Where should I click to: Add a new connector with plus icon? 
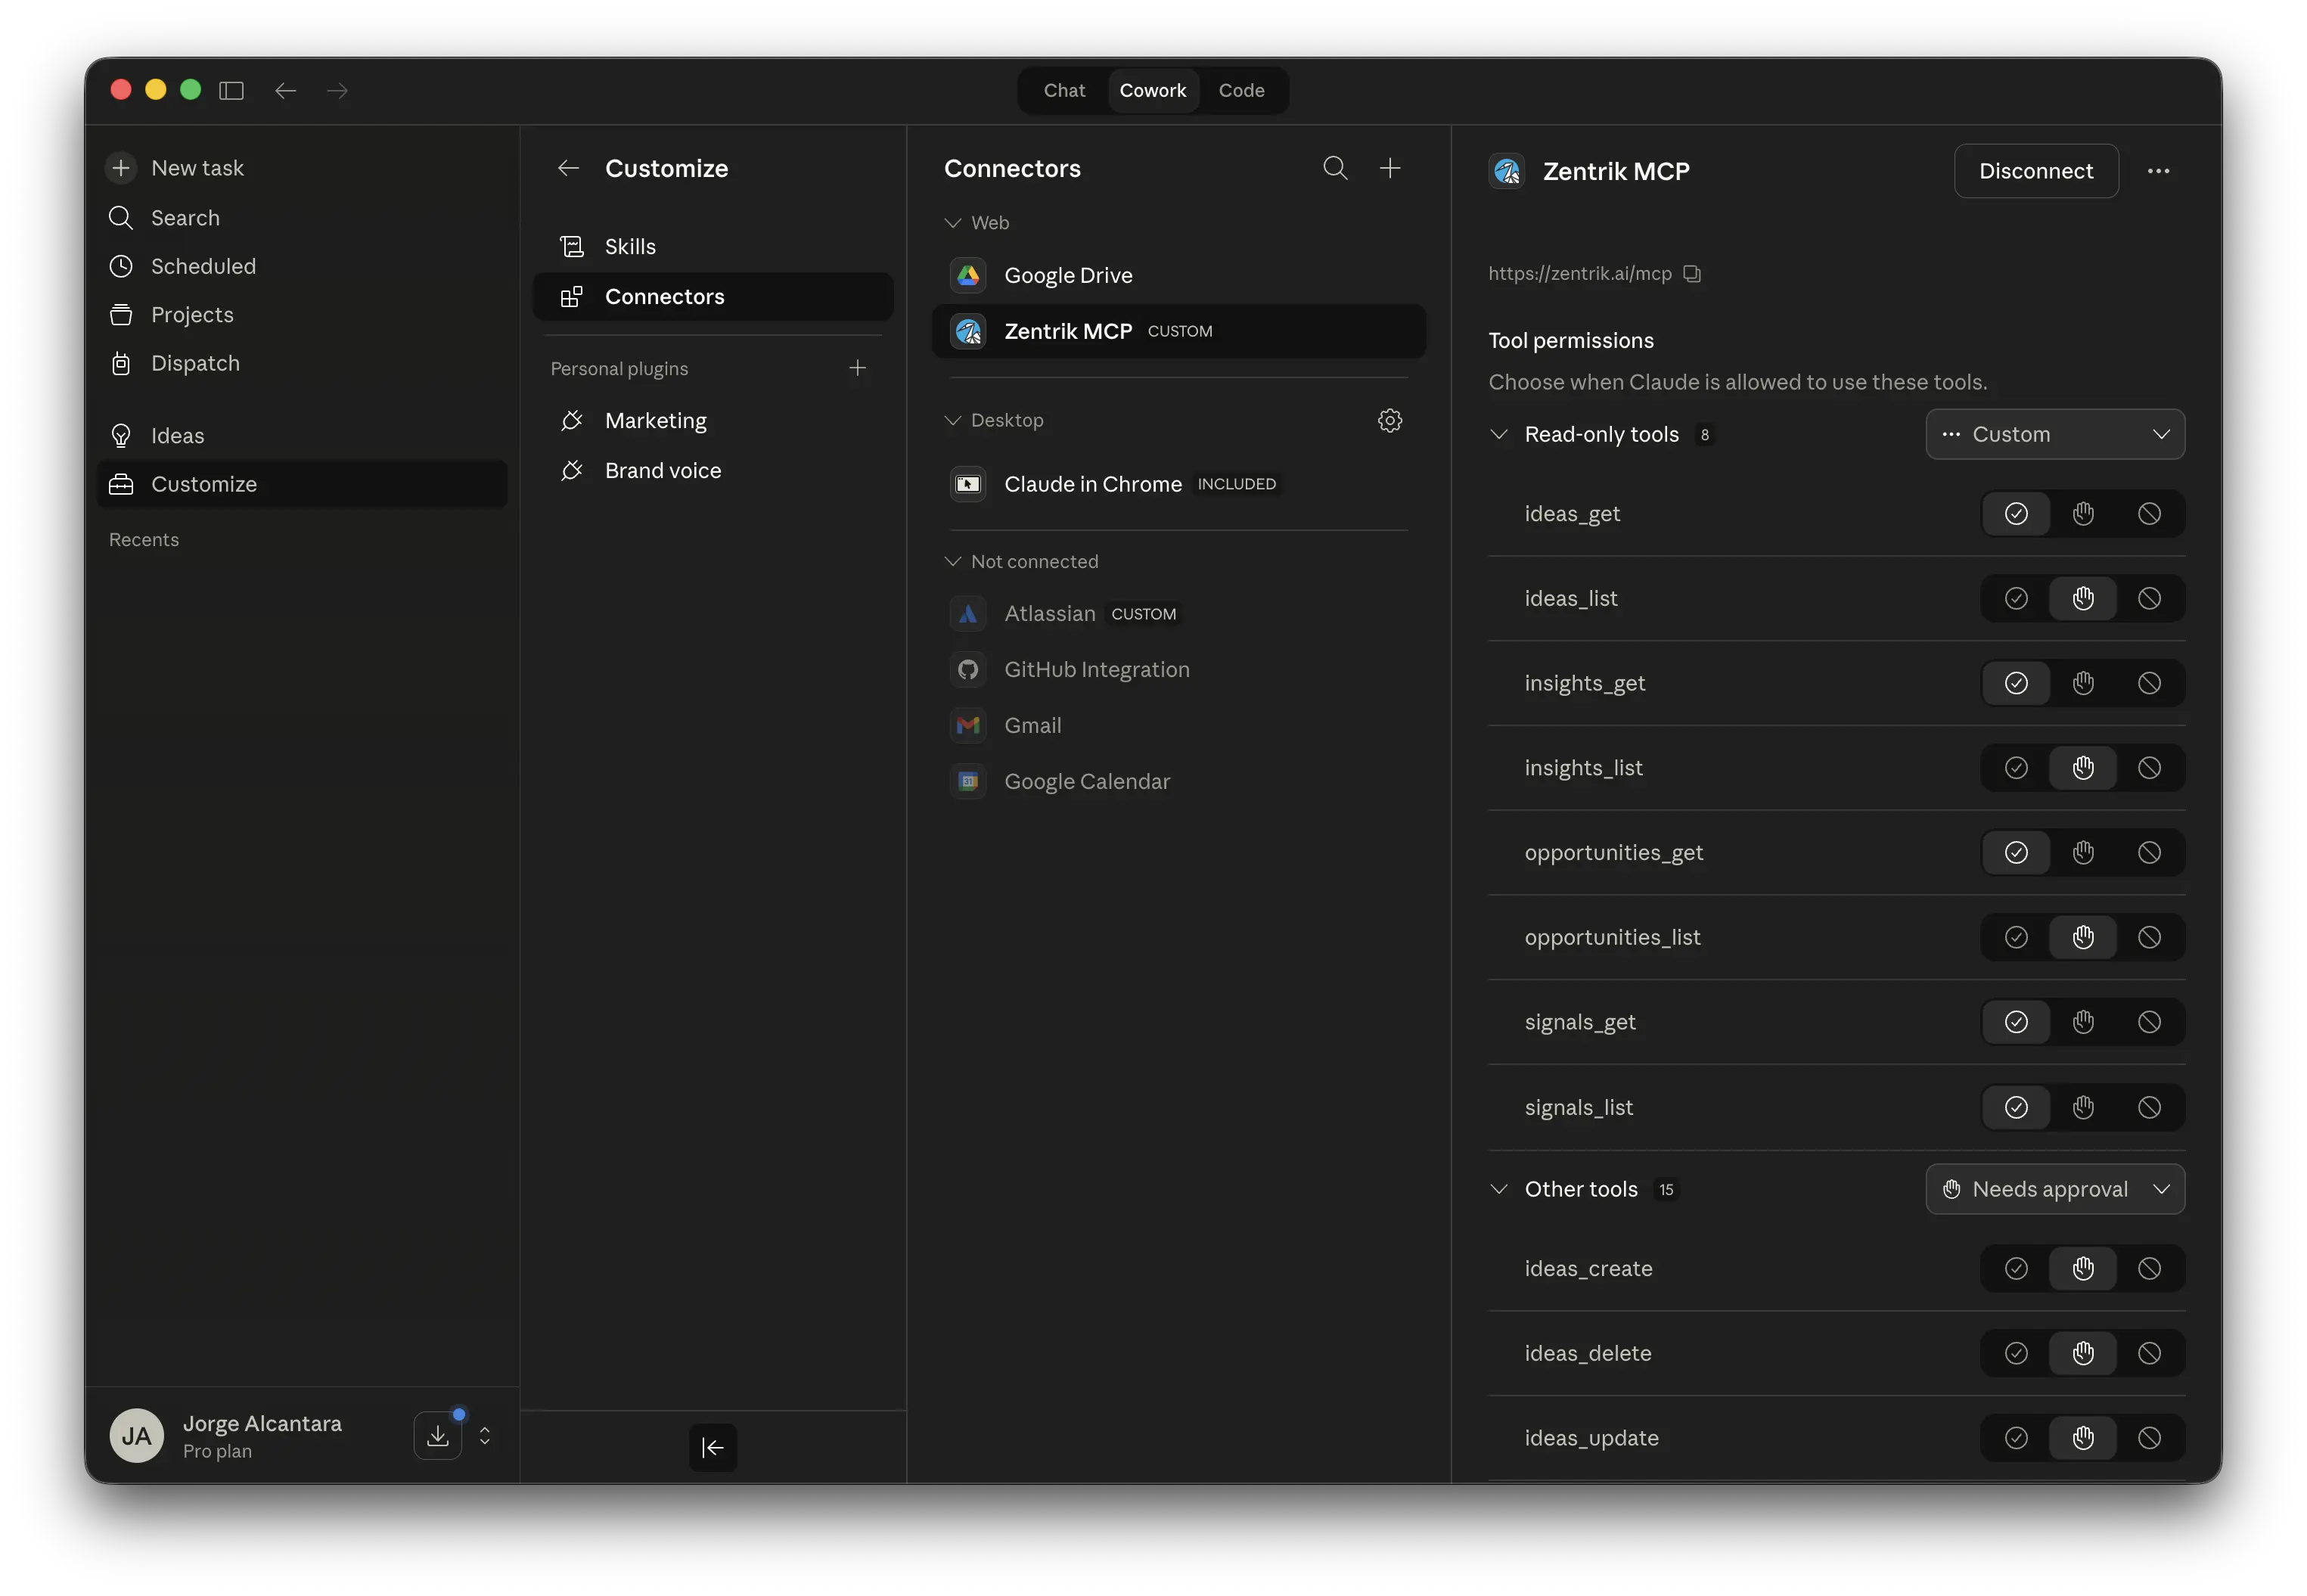(1390, 168)
